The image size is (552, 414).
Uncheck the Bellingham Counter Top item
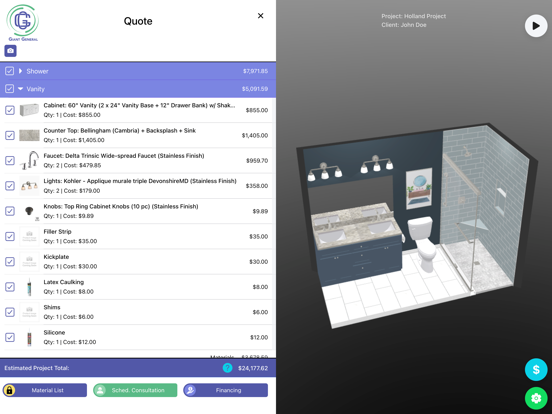tap(10, 136)
